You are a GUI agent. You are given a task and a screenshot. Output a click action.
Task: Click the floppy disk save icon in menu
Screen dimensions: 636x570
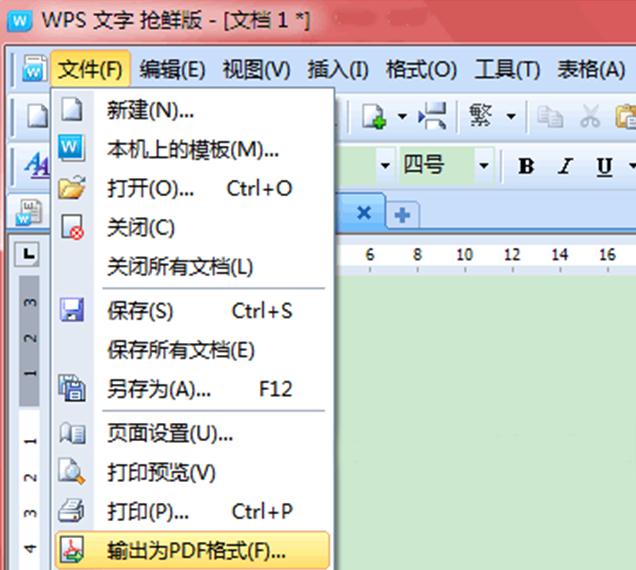tap(72, 310)
